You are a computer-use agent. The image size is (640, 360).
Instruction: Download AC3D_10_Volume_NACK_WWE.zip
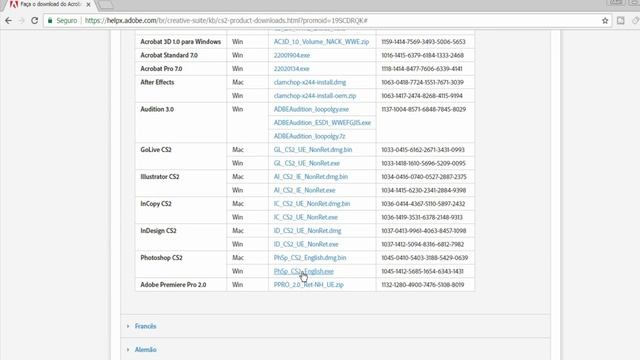[321, 42]
